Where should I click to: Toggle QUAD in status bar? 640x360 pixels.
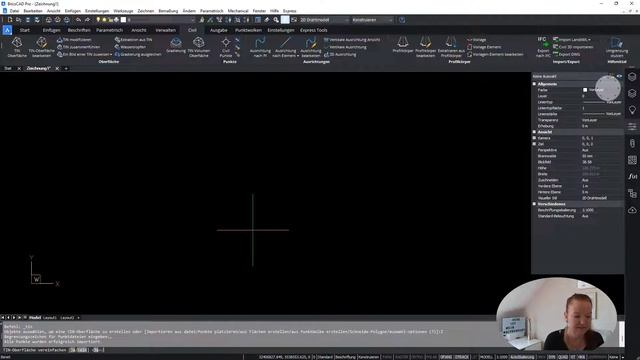pos(563,357)
